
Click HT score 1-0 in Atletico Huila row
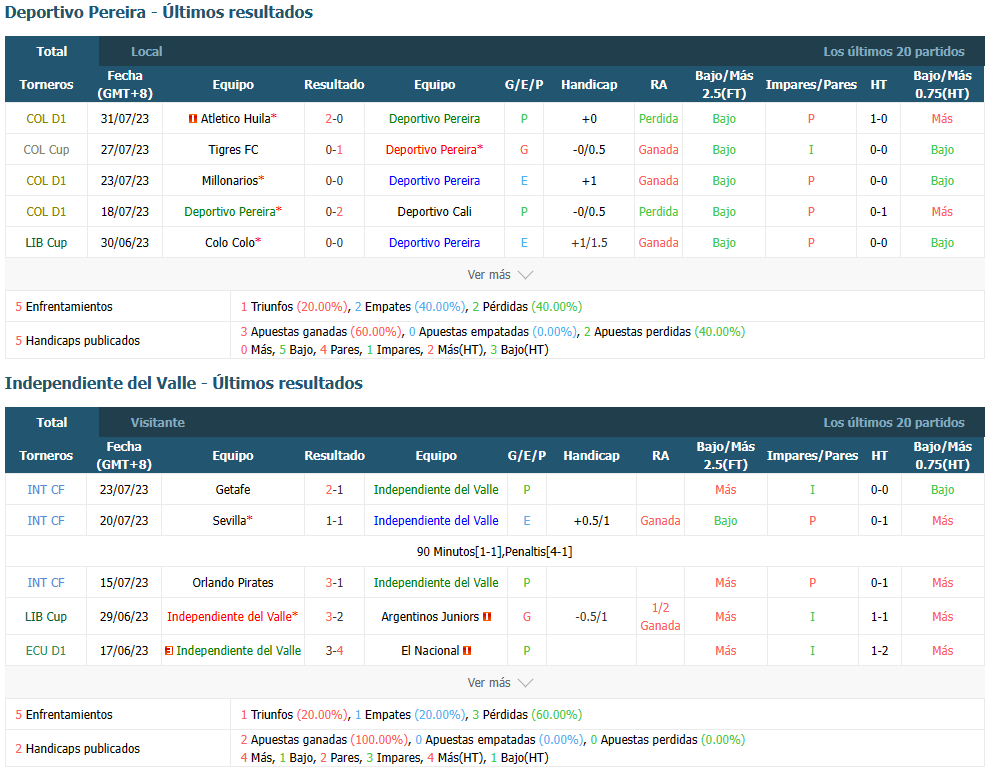point(879,119)
